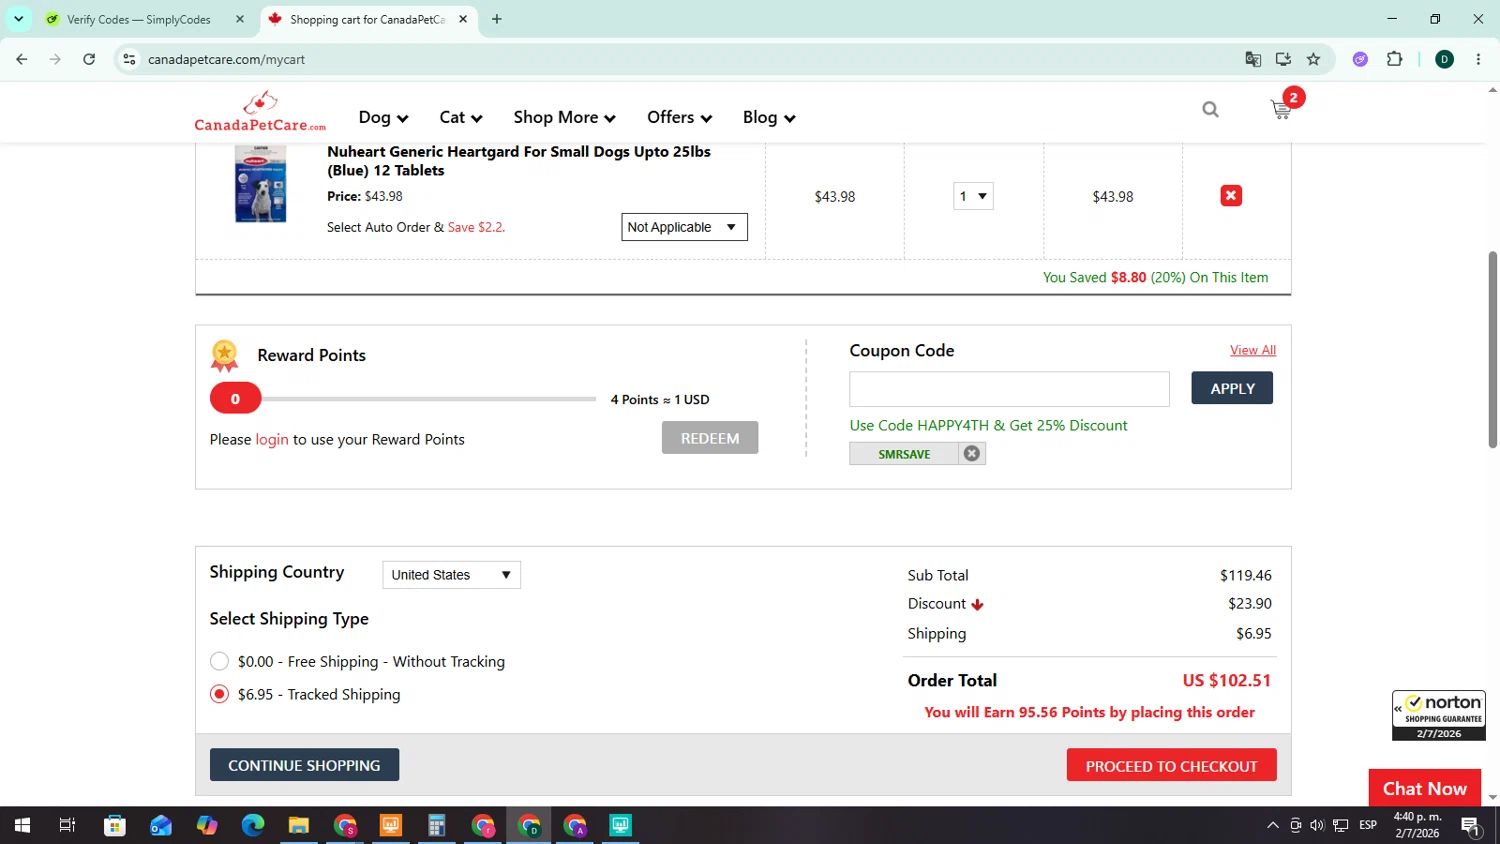Click the APPLY coupon button
1500x844 pixels.
tap(1232, 388)
